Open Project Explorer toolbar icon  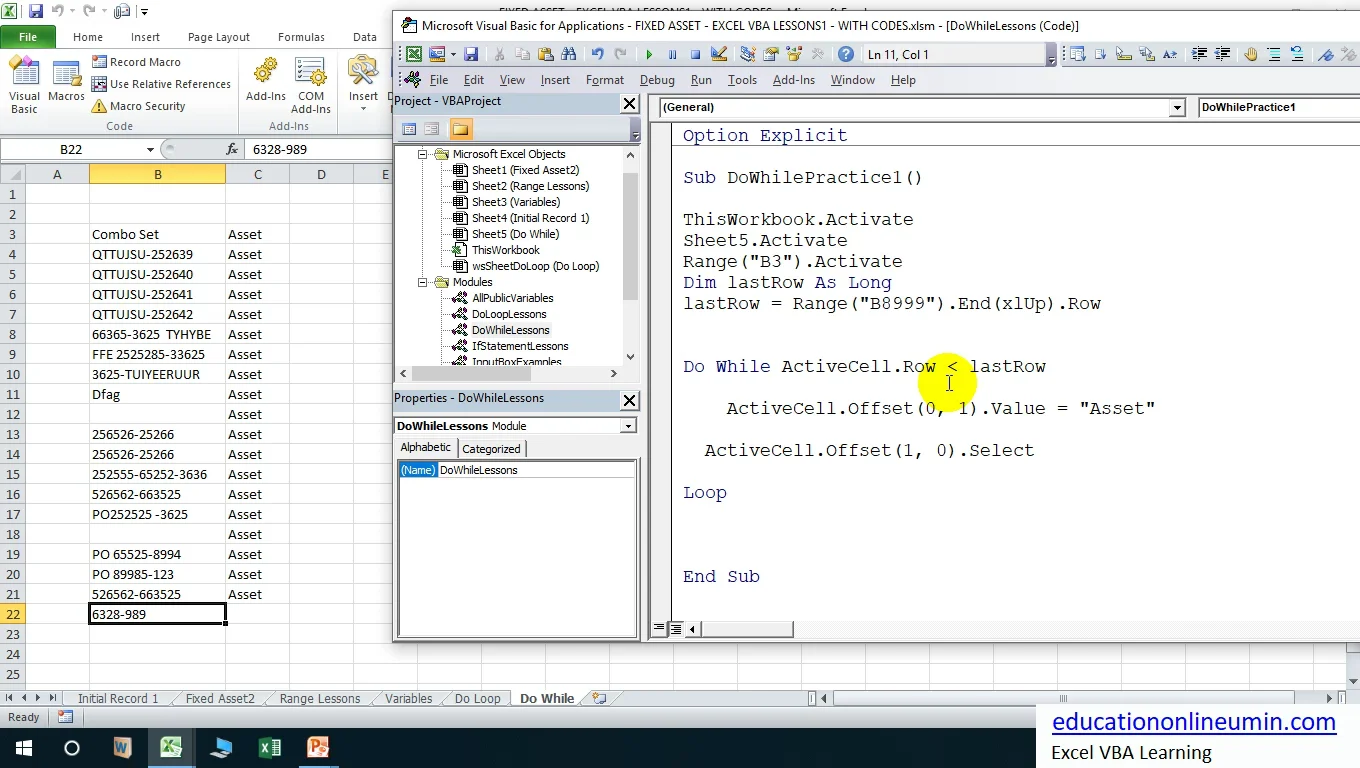pos(747,54)
